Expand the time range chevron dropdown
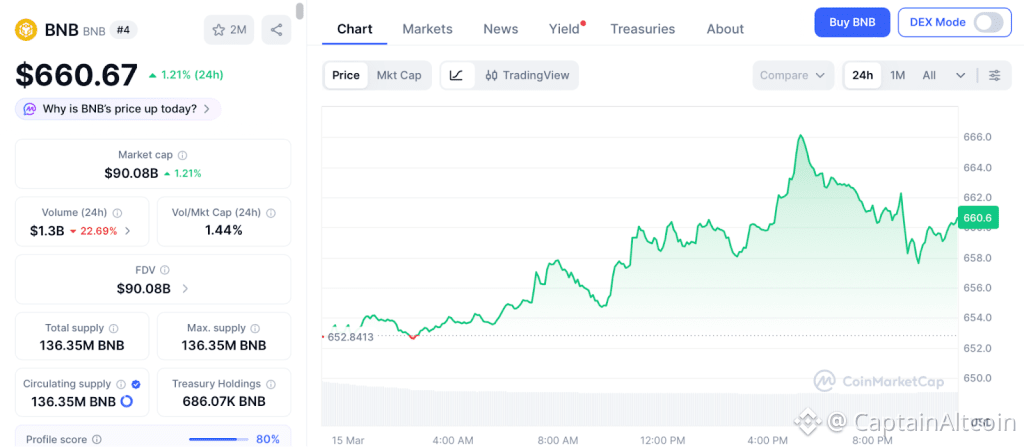 click(x=961, y=75)
